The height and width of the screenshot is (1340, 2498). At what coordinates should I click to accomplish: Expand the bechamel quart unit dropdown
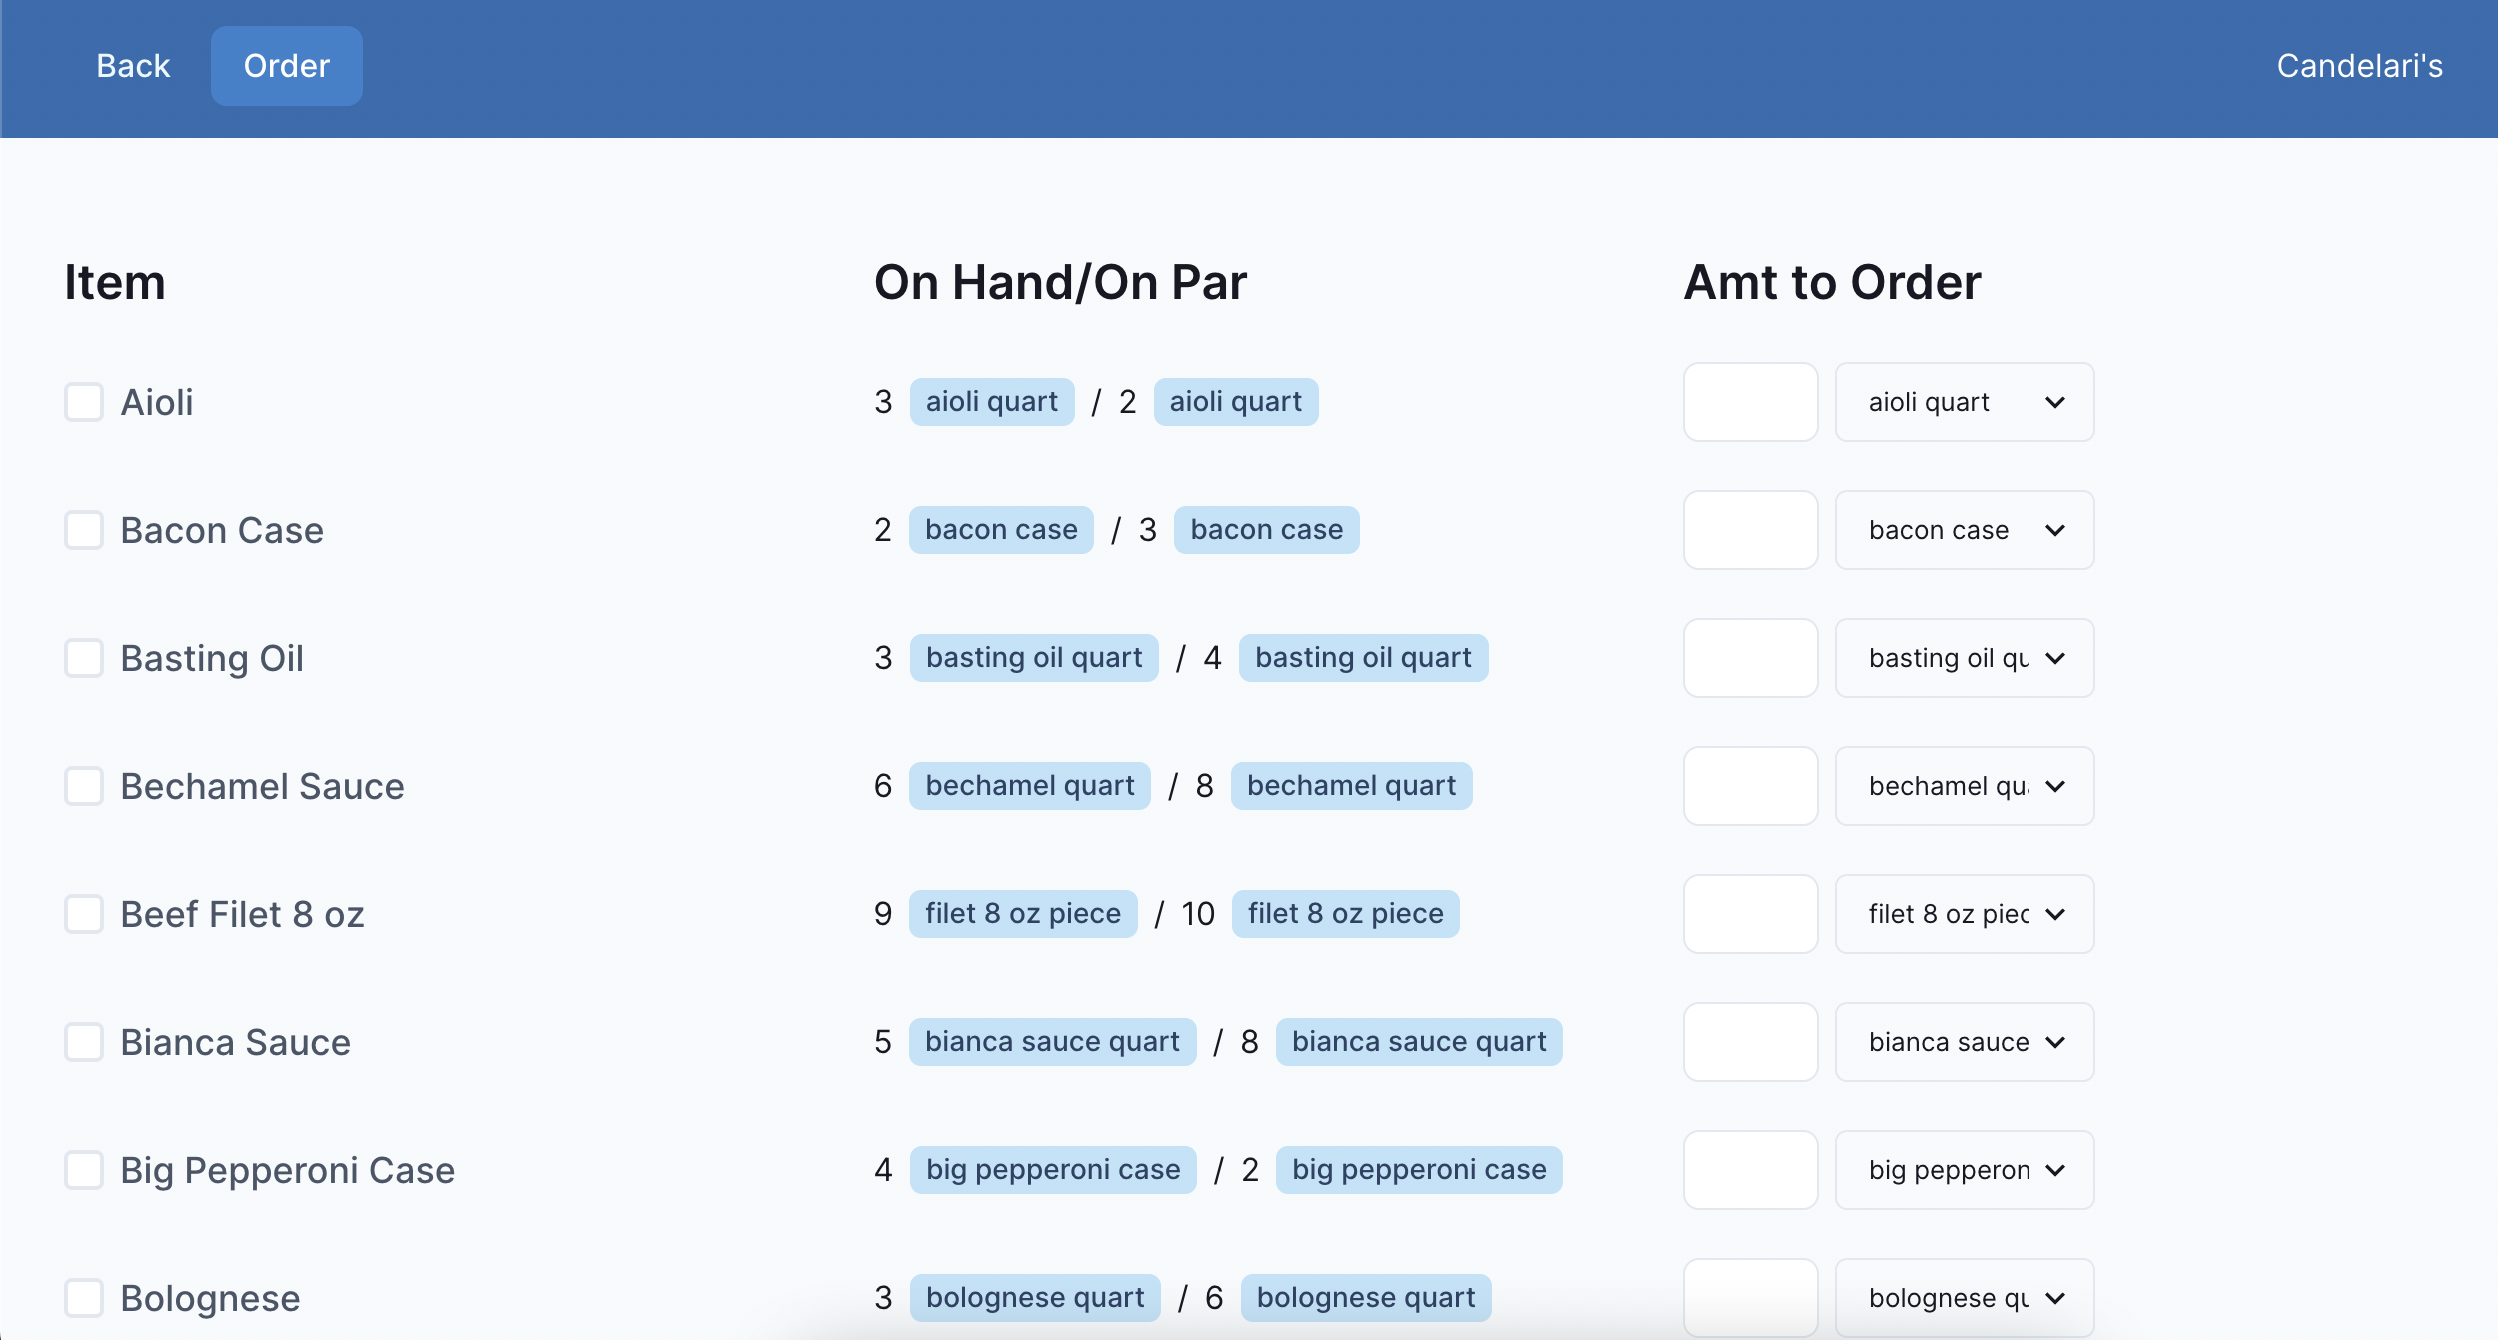pos(1964,786)
